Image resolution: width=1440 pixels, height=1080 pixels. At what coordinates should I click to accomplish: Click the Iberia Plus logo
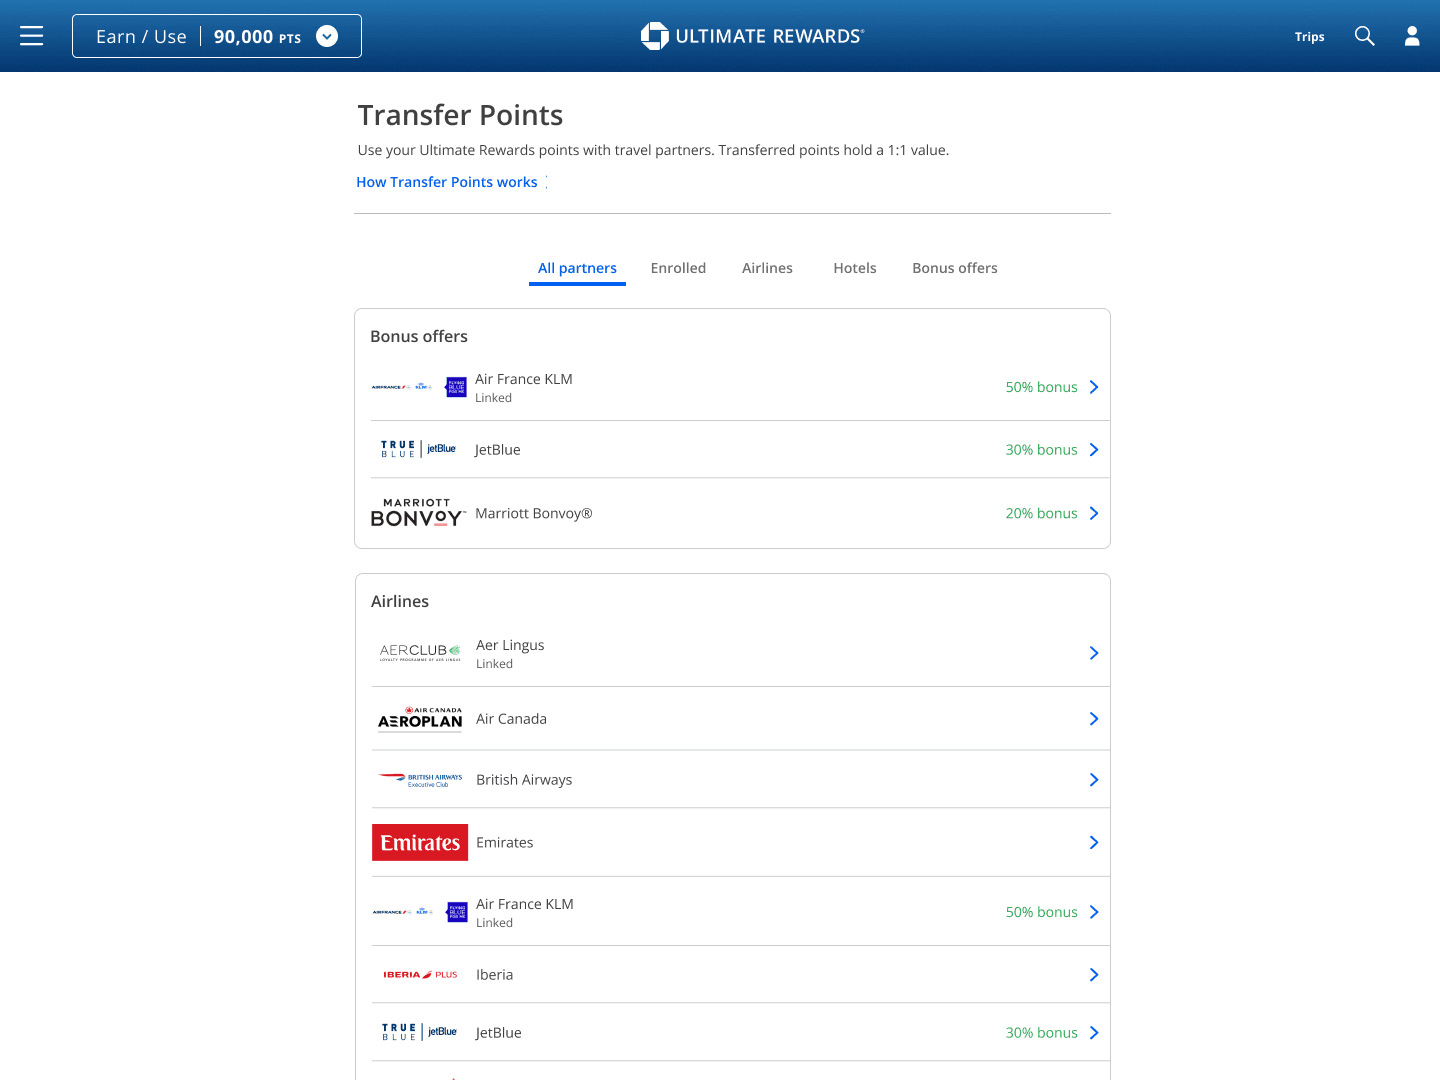click(420, 974)
